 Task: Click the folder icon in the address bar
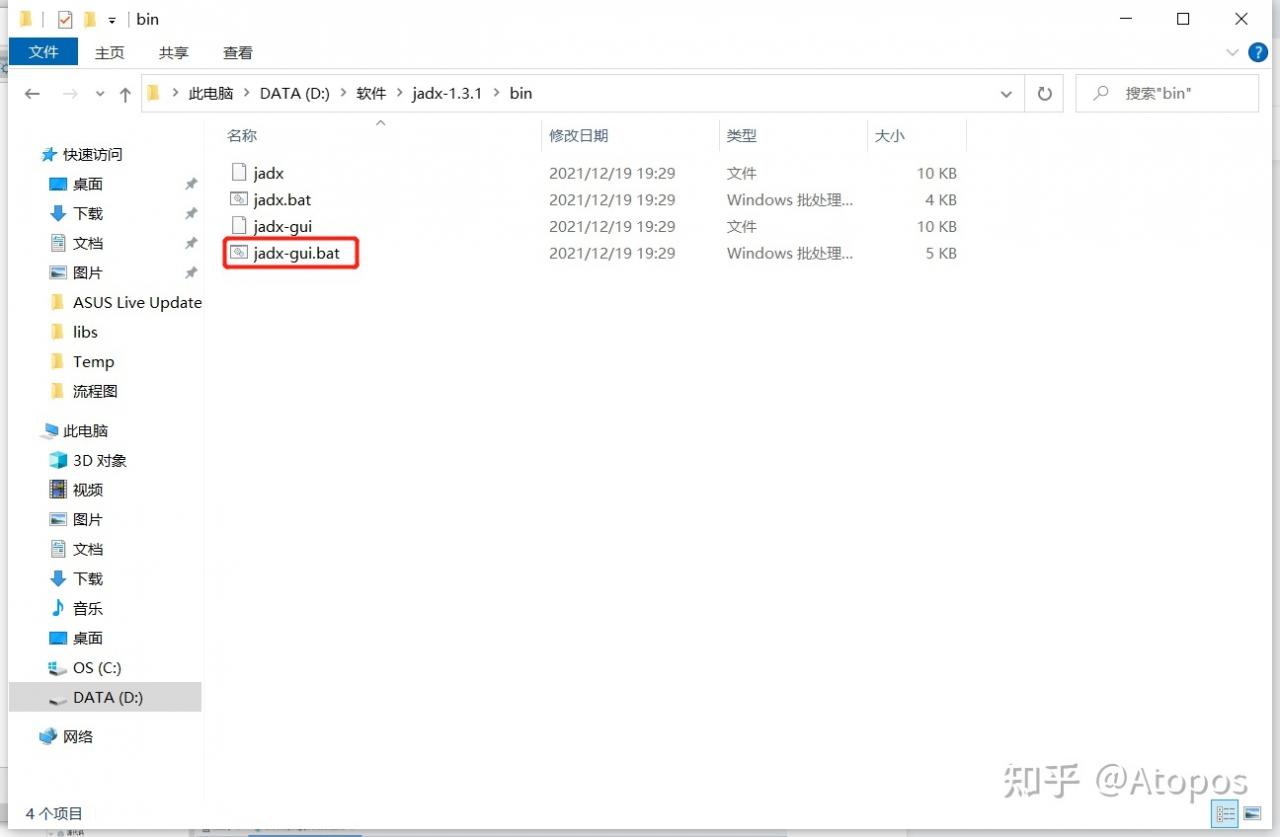[x=154, y=93]
